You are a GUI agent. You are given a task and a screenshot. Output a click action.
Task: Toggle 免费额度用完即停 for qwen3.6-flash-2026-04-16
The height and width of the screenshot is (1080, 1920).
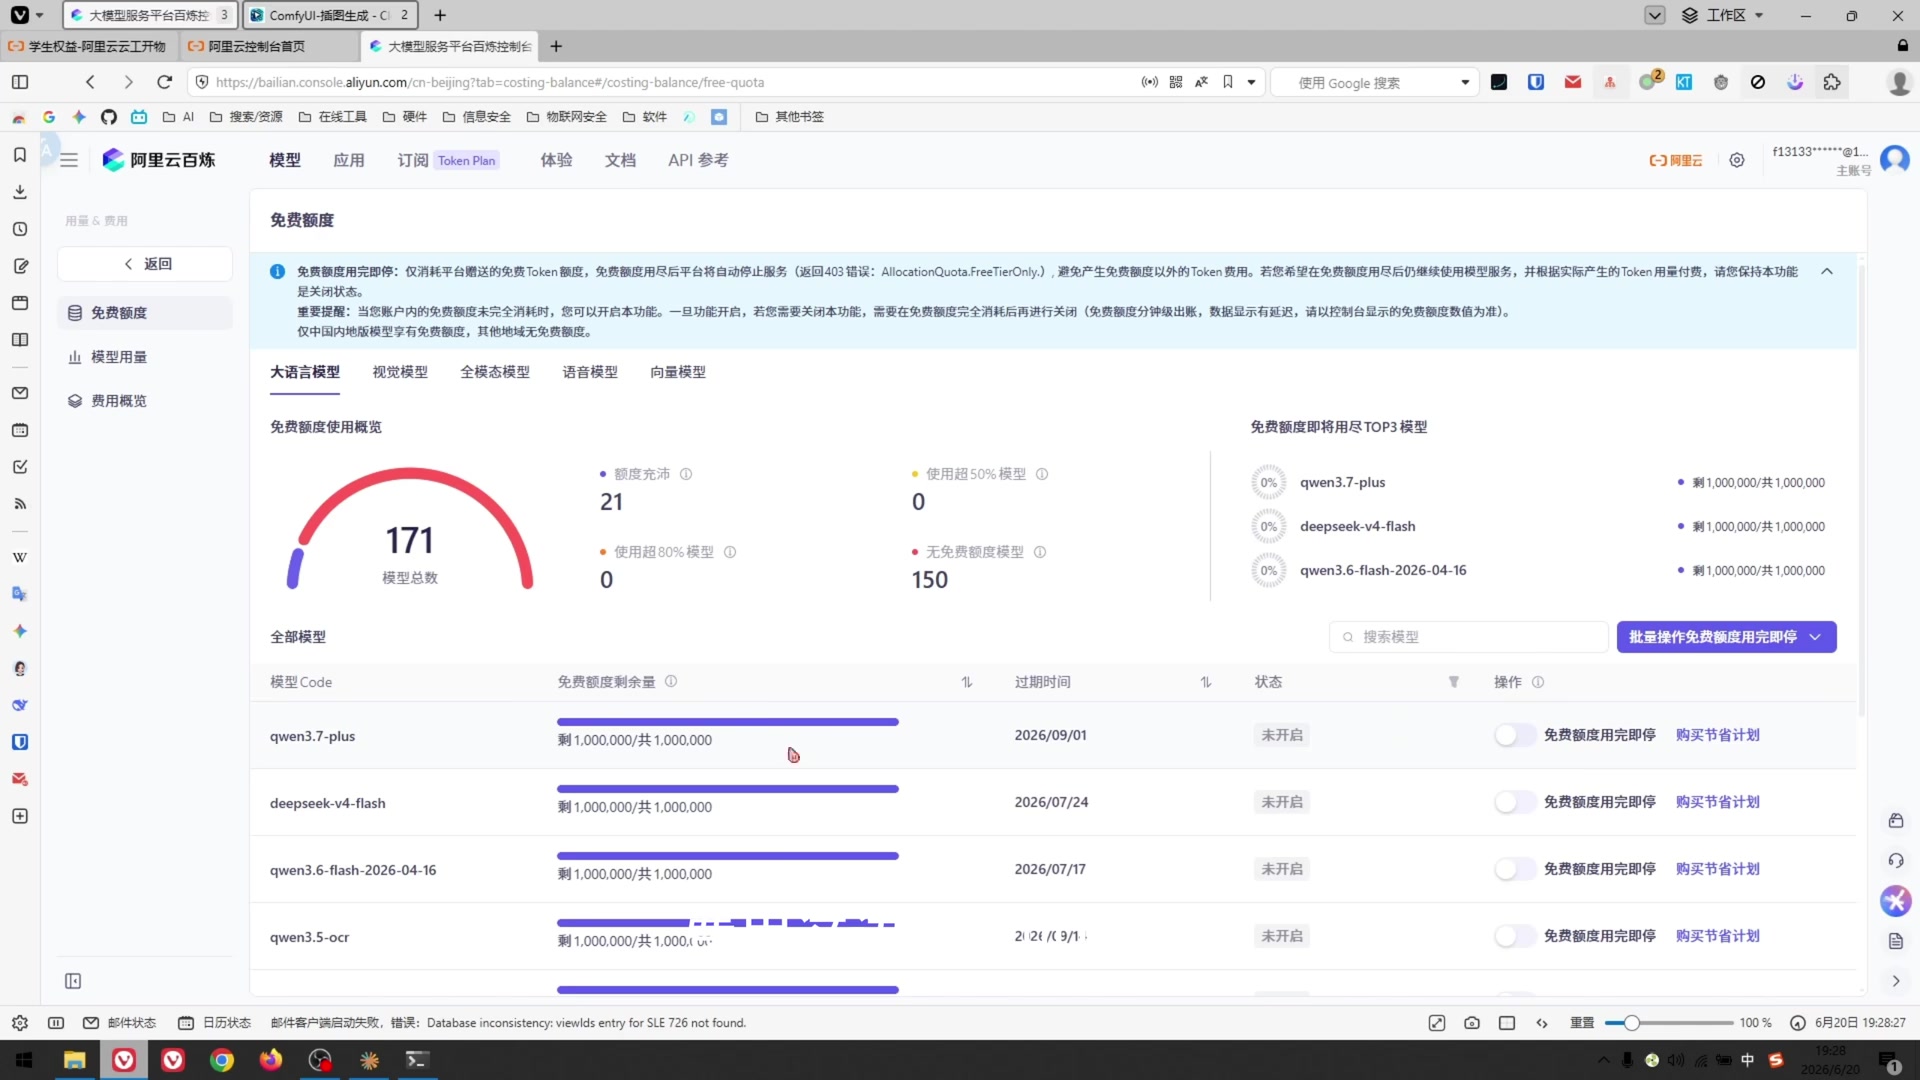coord(1515,869)
